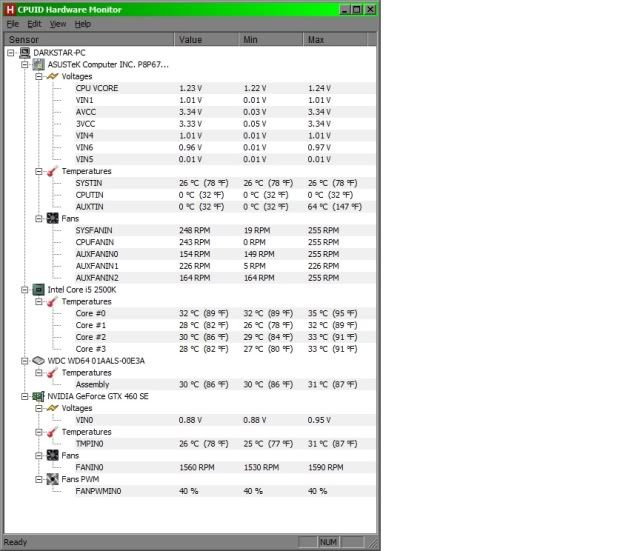The image size is (640, 551).
Task: Click the NVIDIA Temperatures thermometer icon
Action: pos(52,431)
